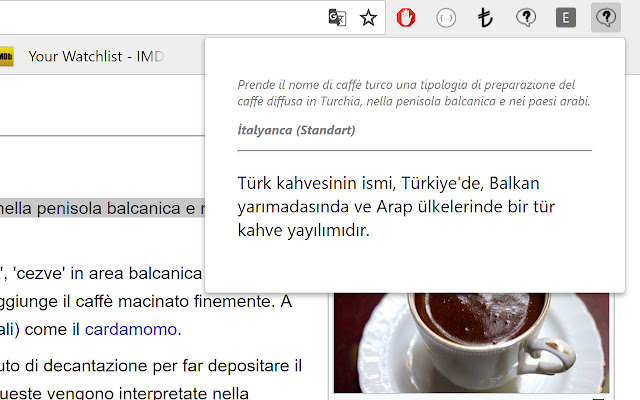
Task: Click the highlighted 'nella penisola balcanica' text
Action: (102, 208)
